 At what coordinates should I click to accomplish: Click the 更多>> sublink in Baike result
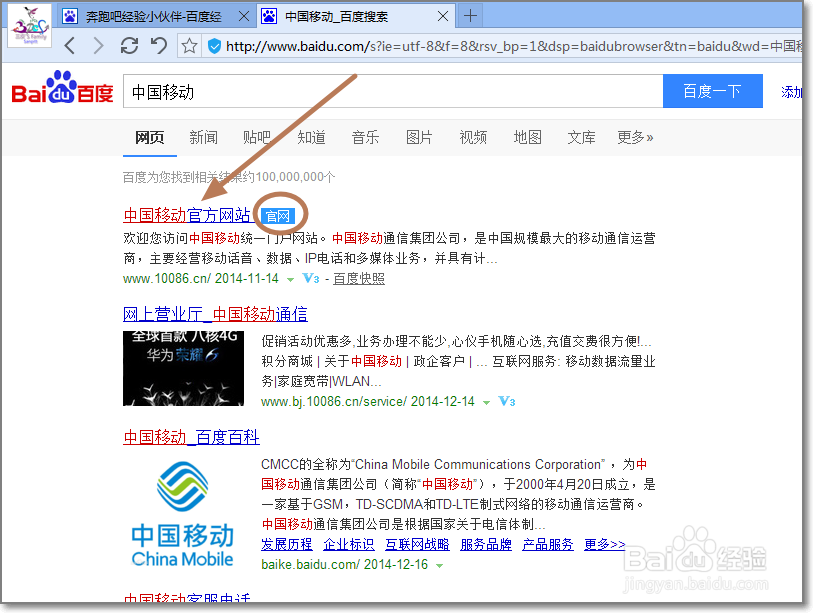605,545
